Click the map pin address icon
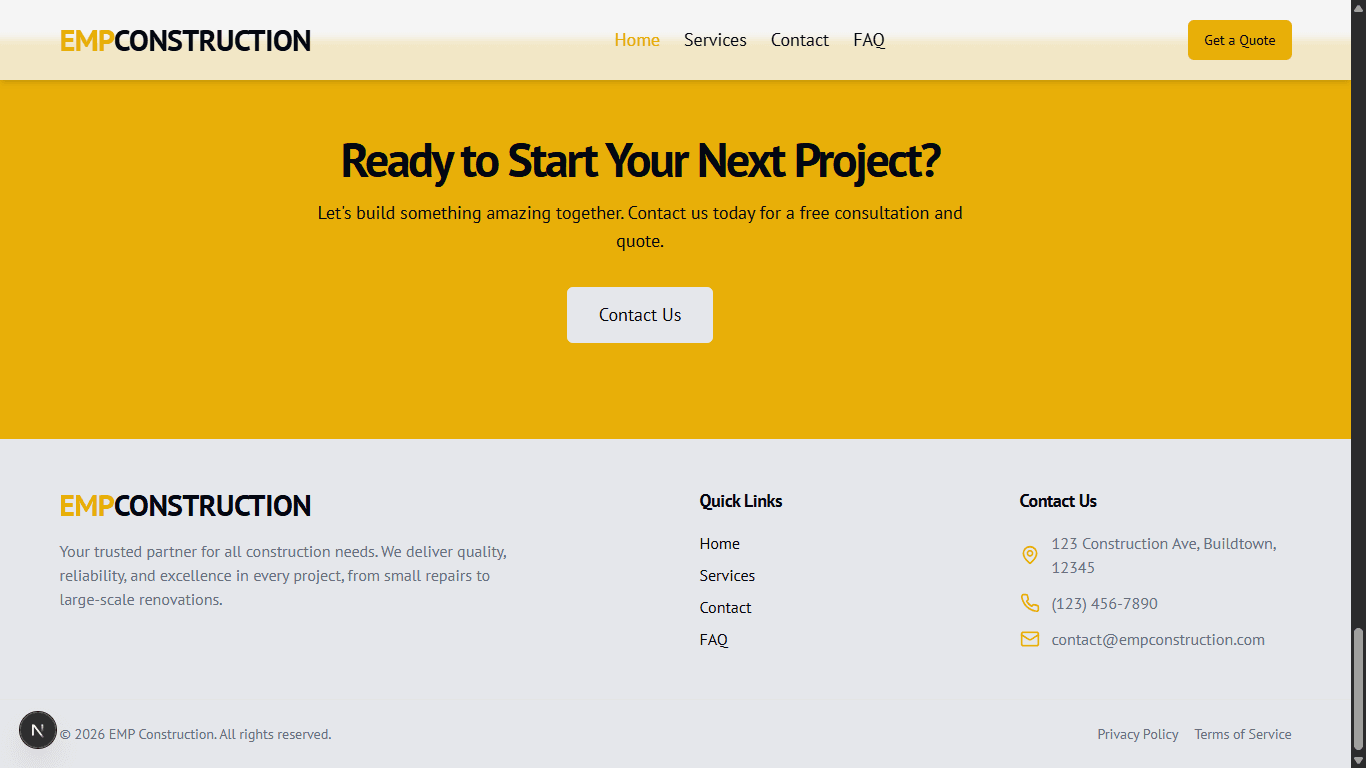The height and width of the screenshot is (768, 1366). [1029, 555]
